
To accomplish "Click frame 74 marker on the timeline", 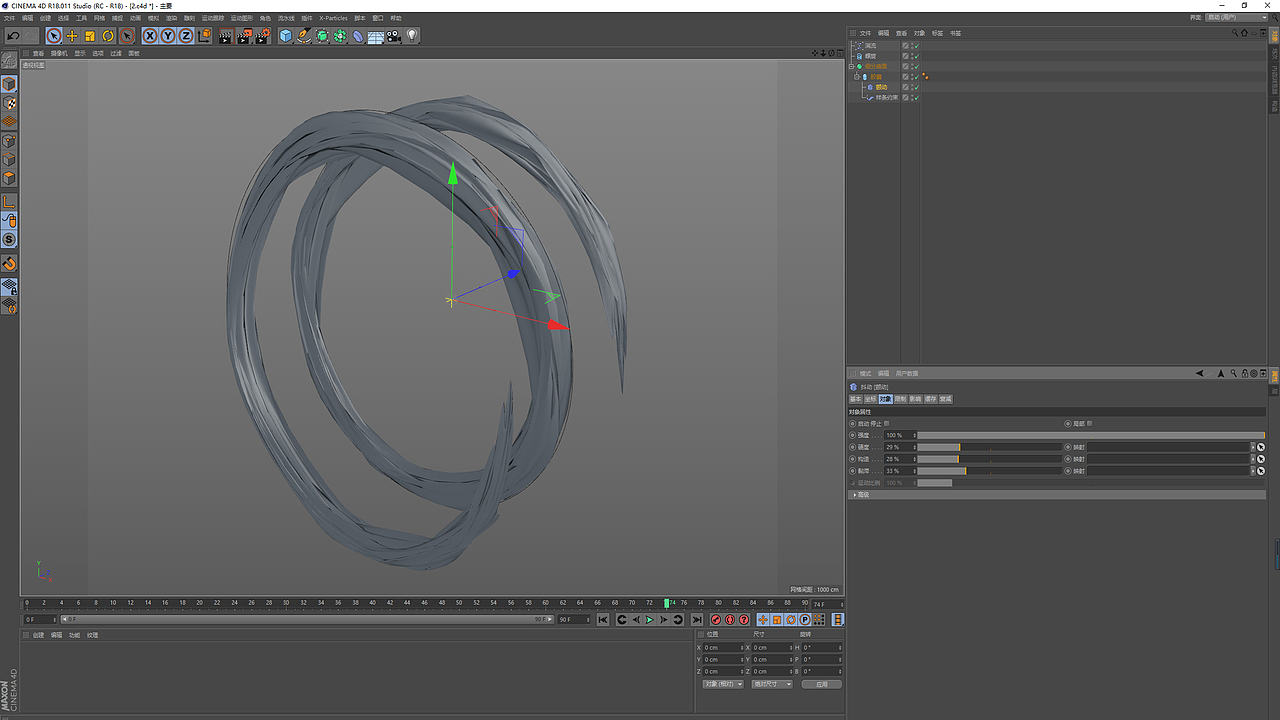I will [668, 603].
